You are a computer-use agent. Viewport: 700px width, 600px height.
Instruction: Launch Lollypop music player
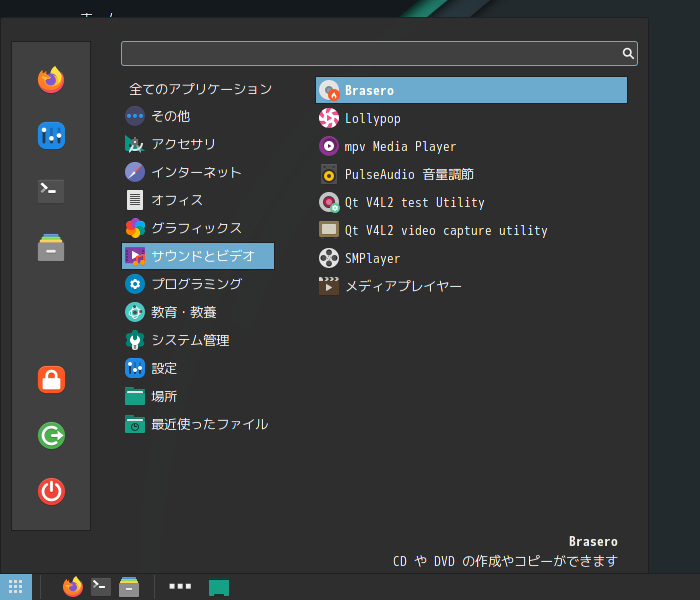click(471, 118)
